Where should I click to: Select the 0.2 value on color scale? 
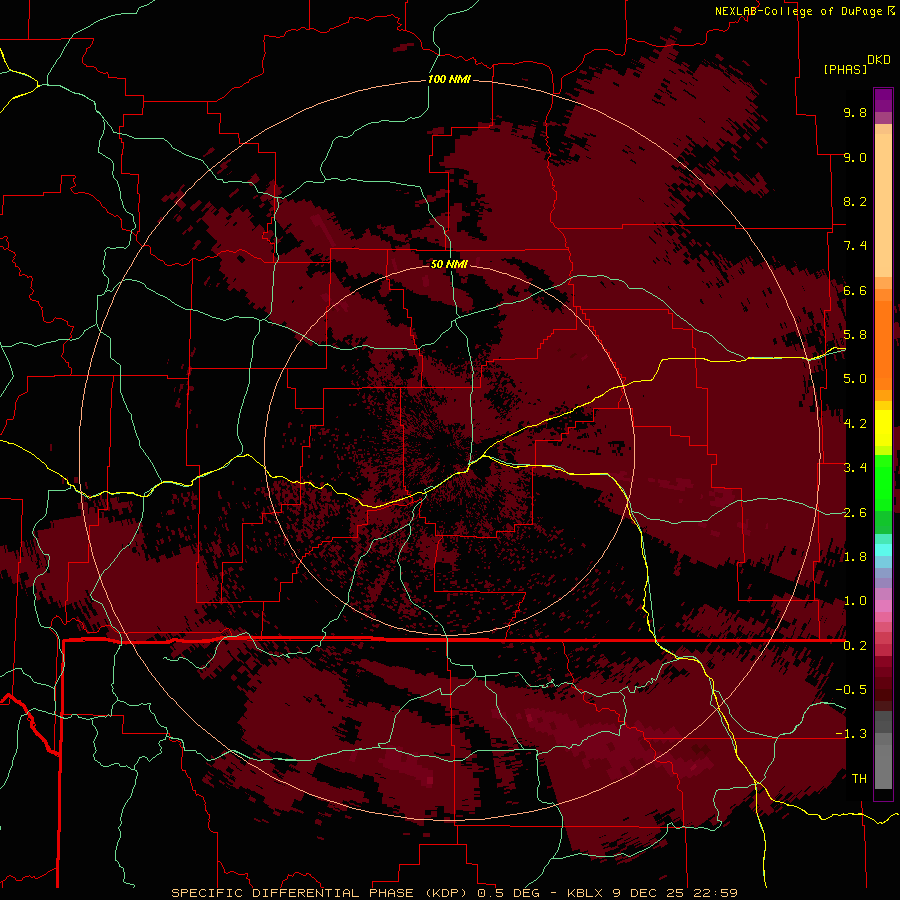pos(855,646)
